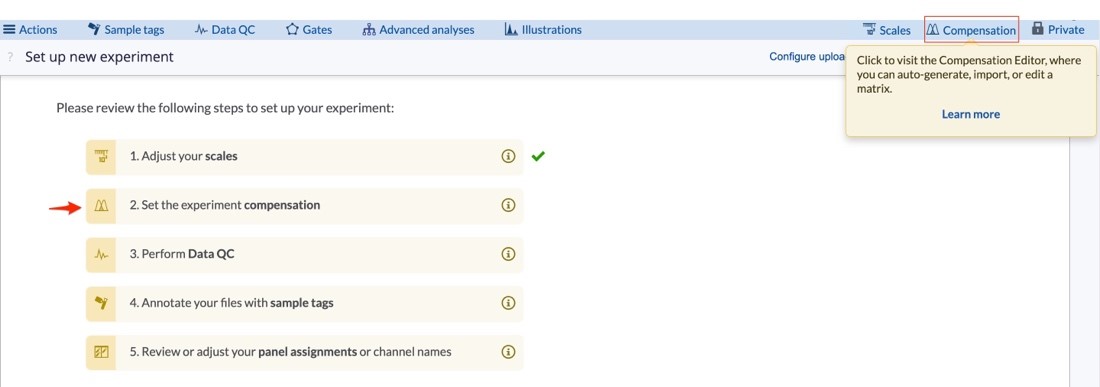Show info for panel assignments step
This screenshot has width=1100, height=387.
[x=509, y=352]
